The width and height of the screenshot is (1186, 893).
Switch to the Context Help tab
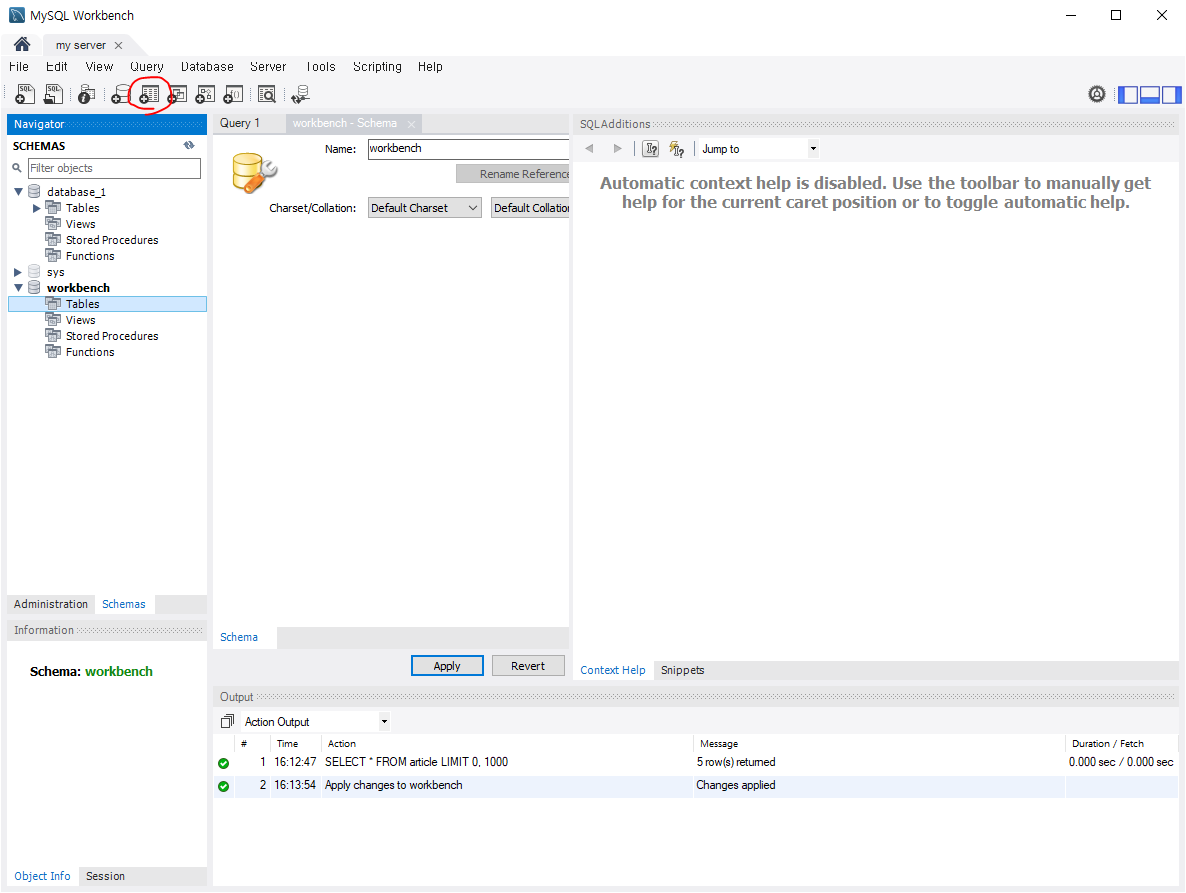613,670
